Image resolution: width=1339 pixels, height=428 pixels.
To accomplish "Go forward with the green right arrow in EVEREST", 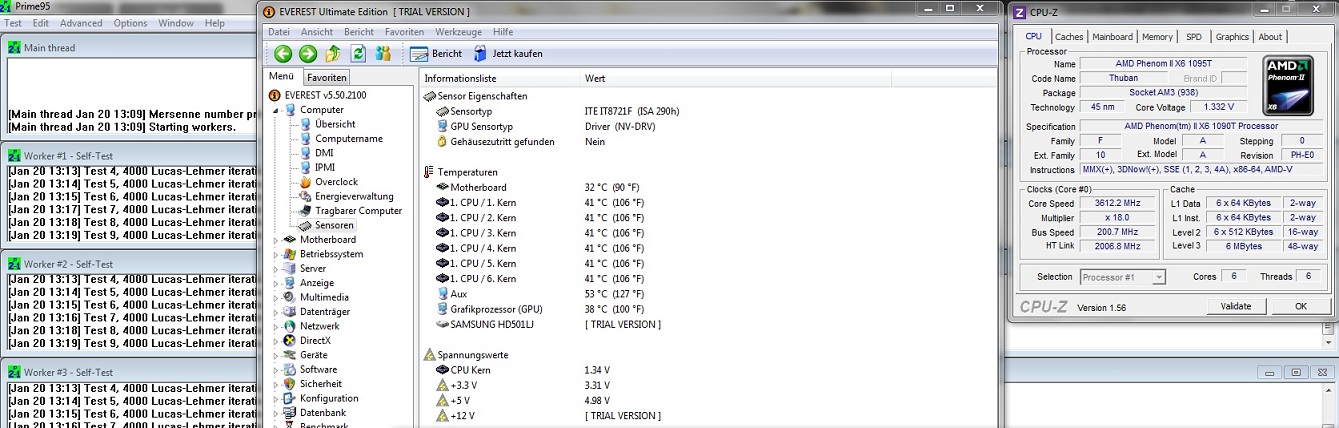I will [308, 54].
